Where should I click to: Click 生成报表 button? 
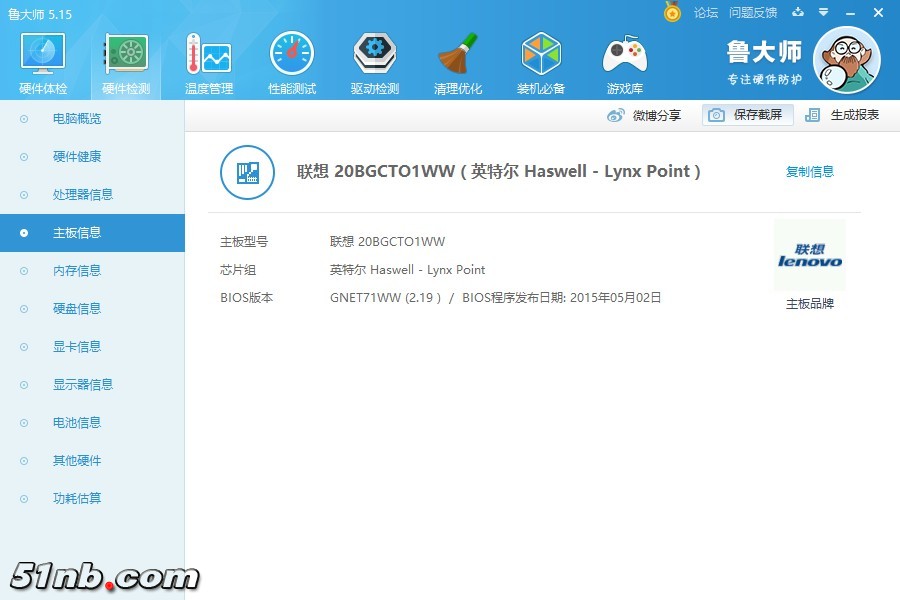pos(843,115)
